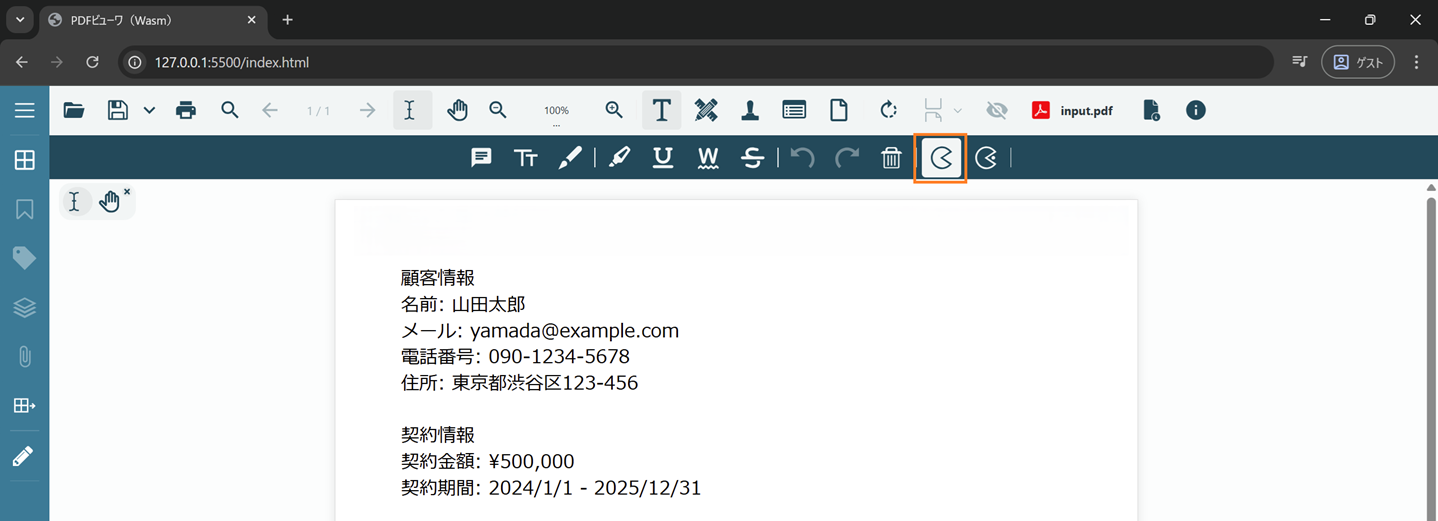Open the bookmarks sidebar panel
The image size is (1438, 521).
(x=24, y=209)
